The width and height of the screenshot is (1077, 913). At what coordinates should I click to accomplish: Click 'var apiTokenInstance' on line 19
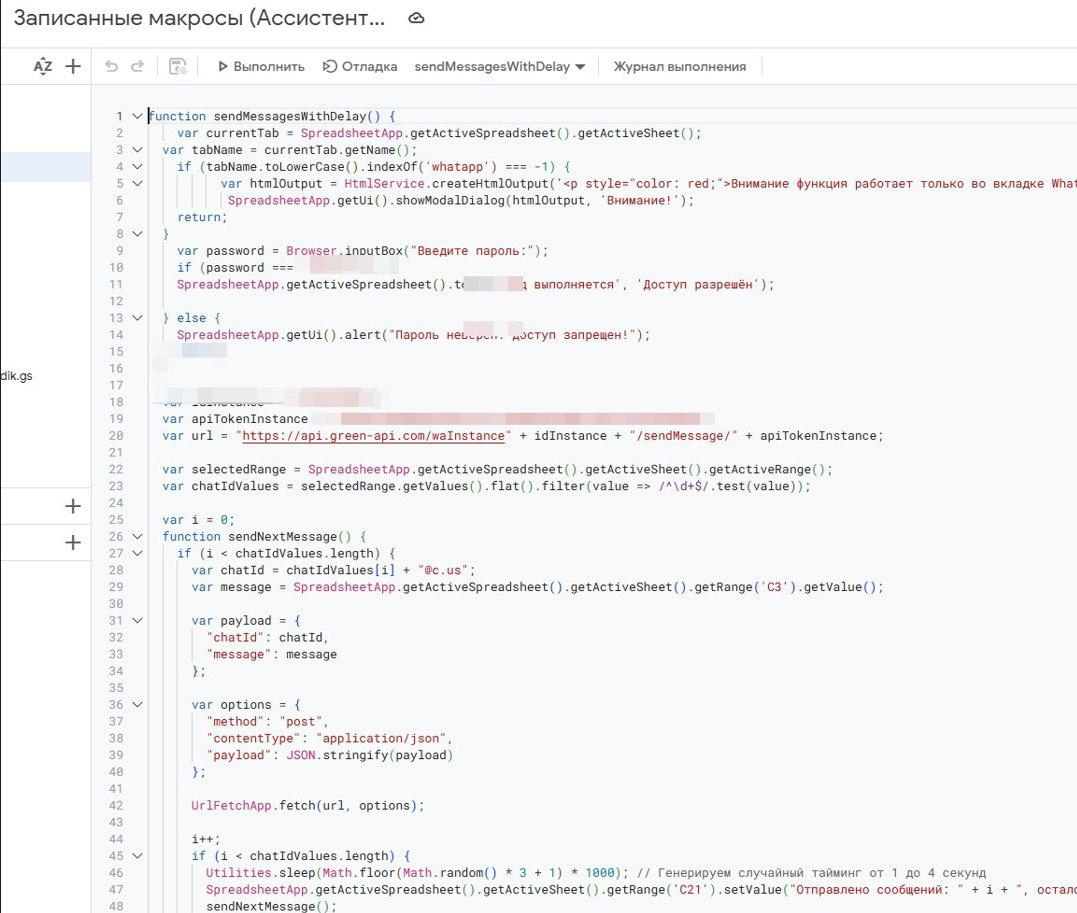point(235,419)
